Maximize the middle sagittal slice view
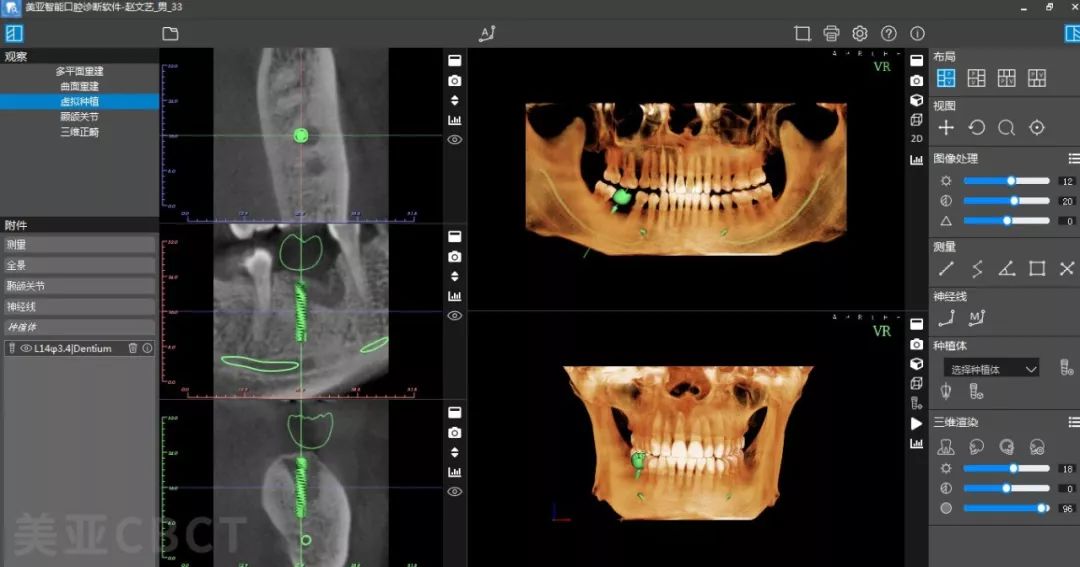This screenshot has height=567, width=1080. click(455, 236)
